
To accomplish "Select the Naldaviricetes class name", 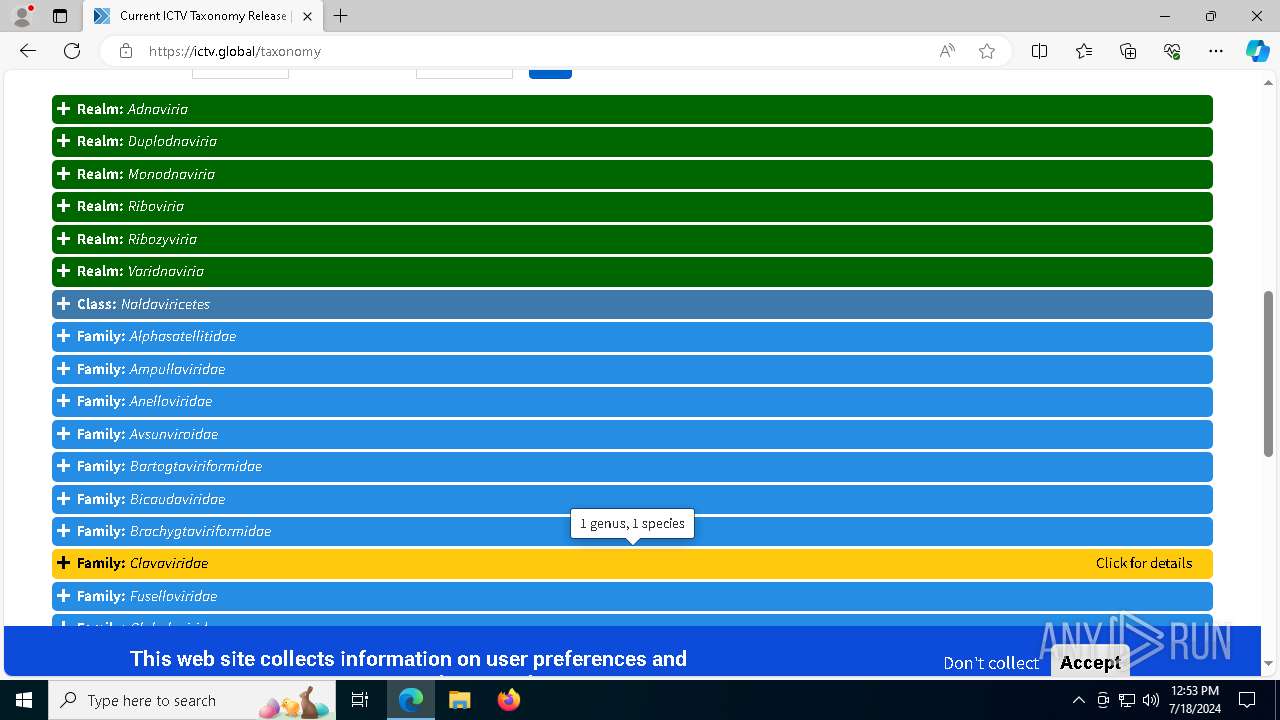I will click(165, 304).
